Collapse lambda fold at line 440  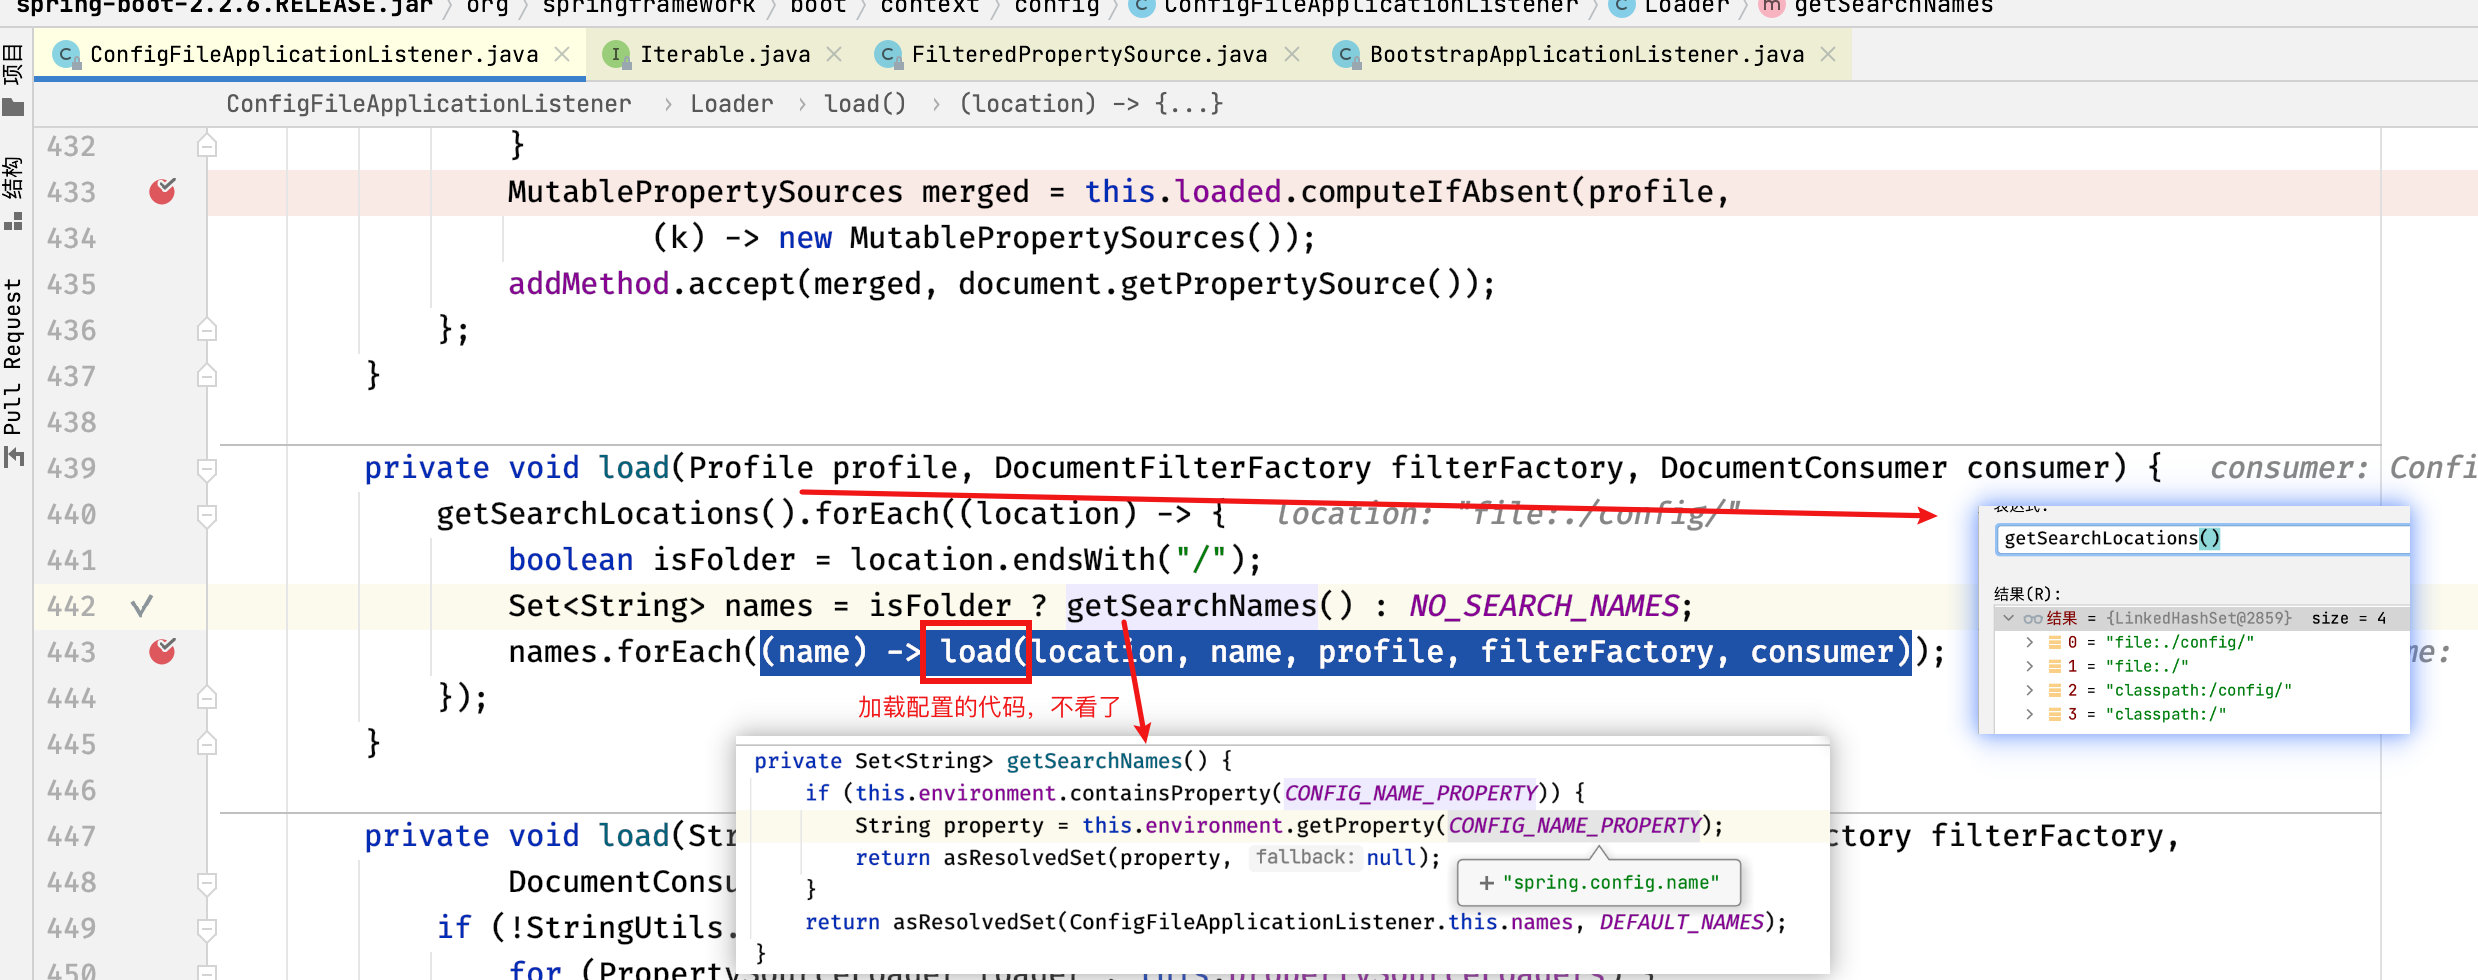click(x=207, y=514)
